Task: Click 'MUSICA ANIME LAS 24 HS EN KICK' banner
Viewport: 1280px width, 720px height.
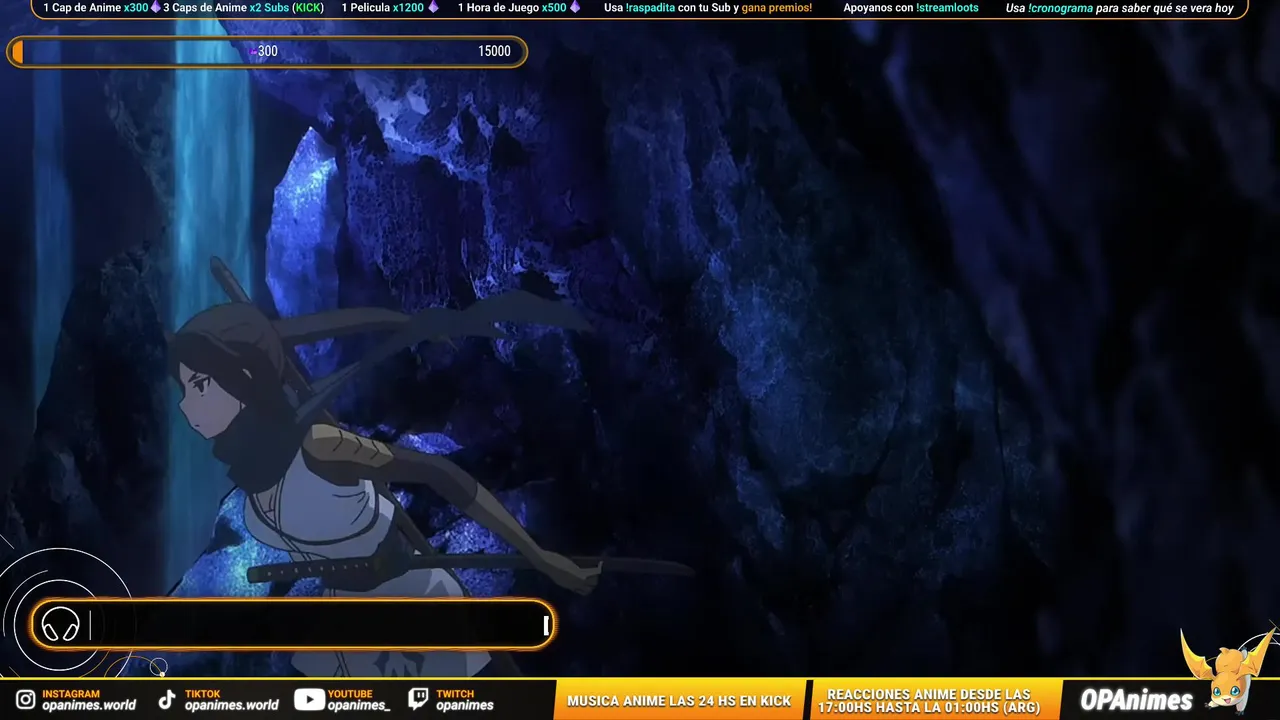Action: [x=679, y=701]
